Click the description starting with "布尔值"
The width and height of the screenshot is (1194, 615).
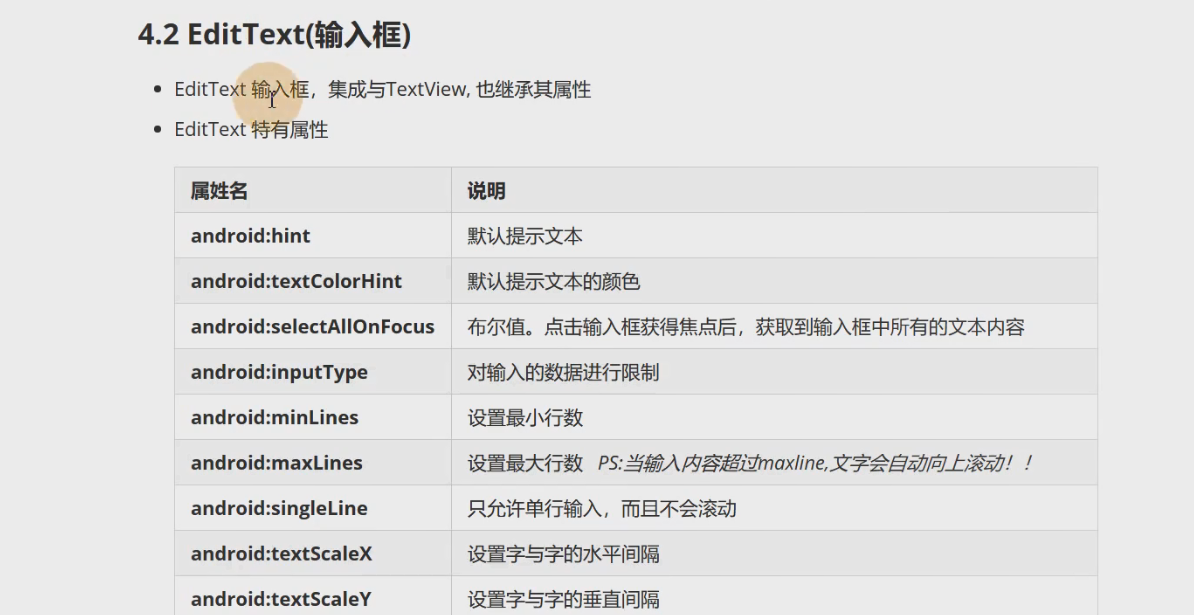[x=745, y=327]
